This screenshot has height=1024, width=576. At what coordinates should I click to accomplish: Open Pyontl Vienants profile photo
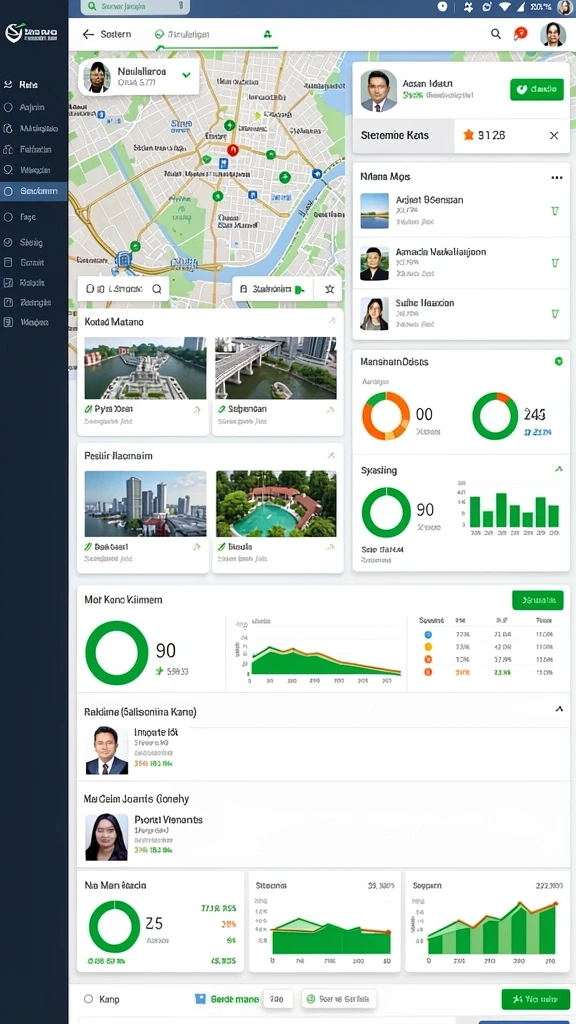tap(106, 837)
